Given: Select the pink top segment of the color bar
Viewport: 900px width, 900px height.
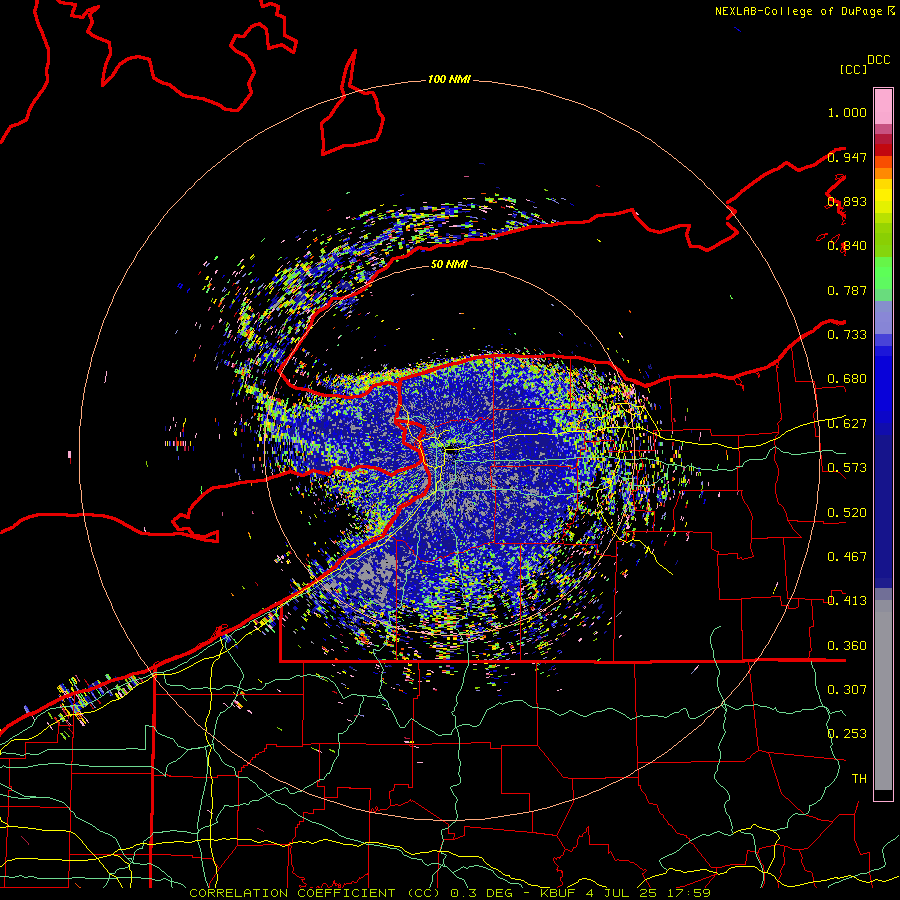Looking at the screenshot, I should tap(883, 106).
